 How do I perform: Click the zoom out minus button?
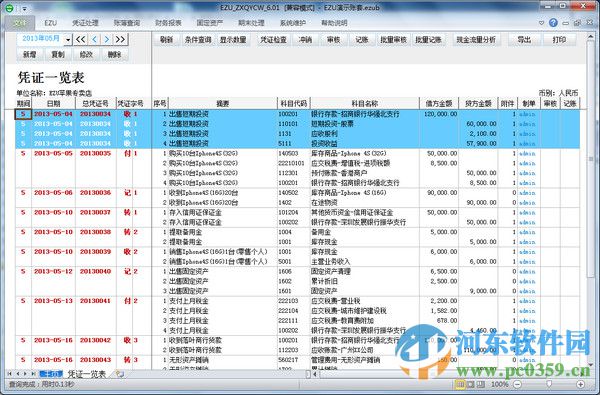pos(517,384)
